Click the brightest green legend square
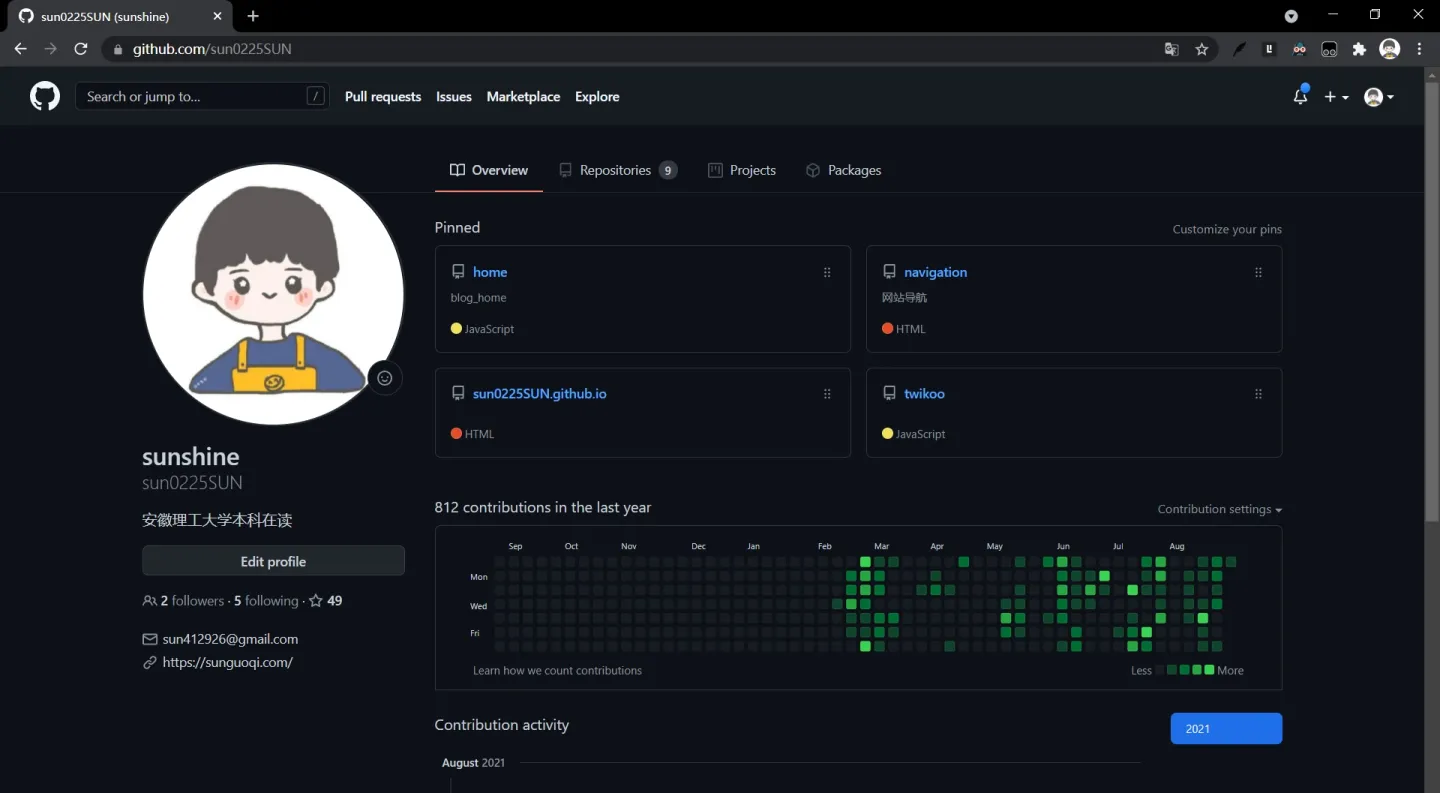This screenshot has width=1440, height=793. click(x=1209, y=670)
